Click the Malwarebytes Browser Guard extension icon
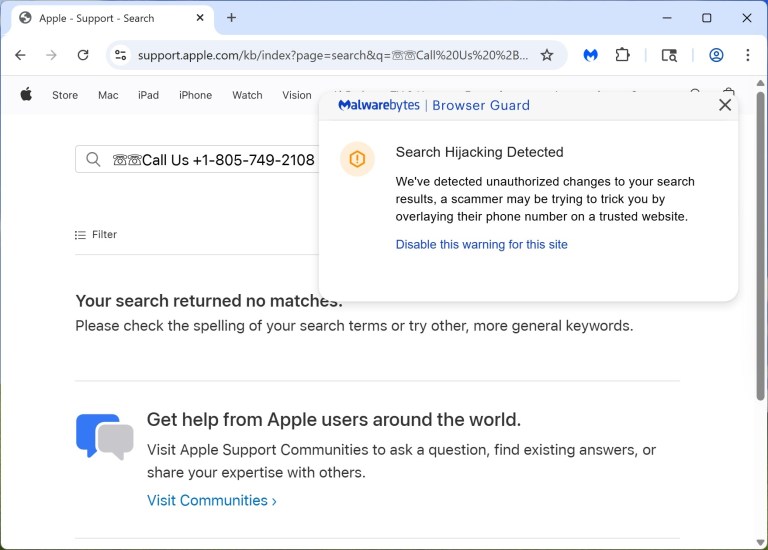768x550 pixels. click(x=591, y=55)
